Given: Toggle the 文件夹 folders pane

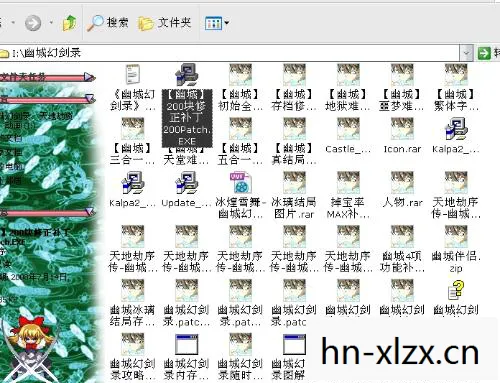Looking at the screenshot, I should pos(164,23).
